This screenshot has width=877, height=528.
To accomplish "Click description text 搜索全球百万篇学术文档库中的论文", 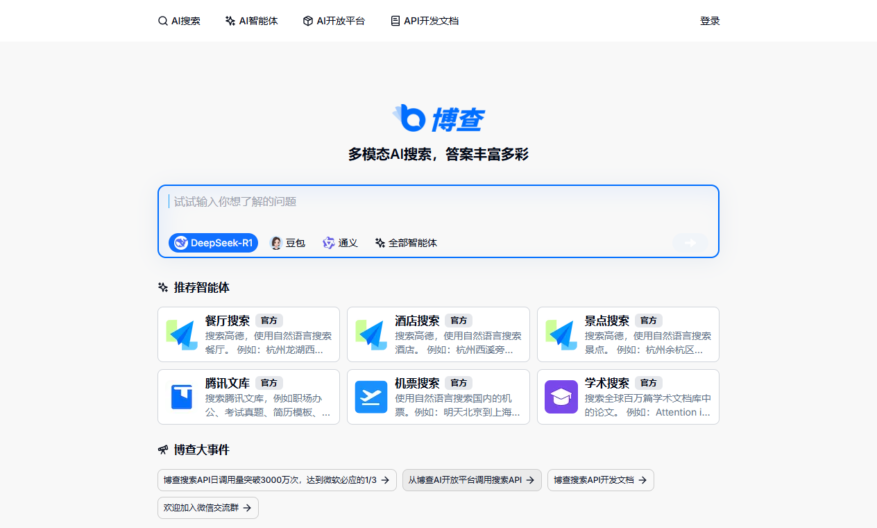I will (x=648, y=406).
